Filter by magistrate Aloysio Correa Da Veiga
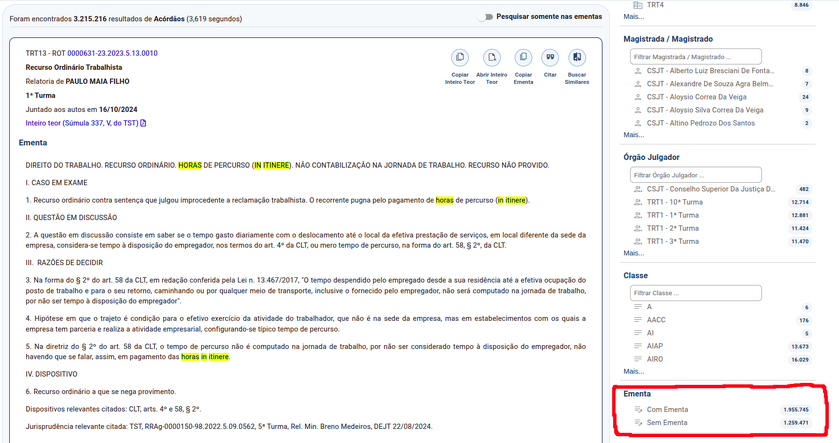This screenshot has width=839, height=443. click(x=699, y=97)
